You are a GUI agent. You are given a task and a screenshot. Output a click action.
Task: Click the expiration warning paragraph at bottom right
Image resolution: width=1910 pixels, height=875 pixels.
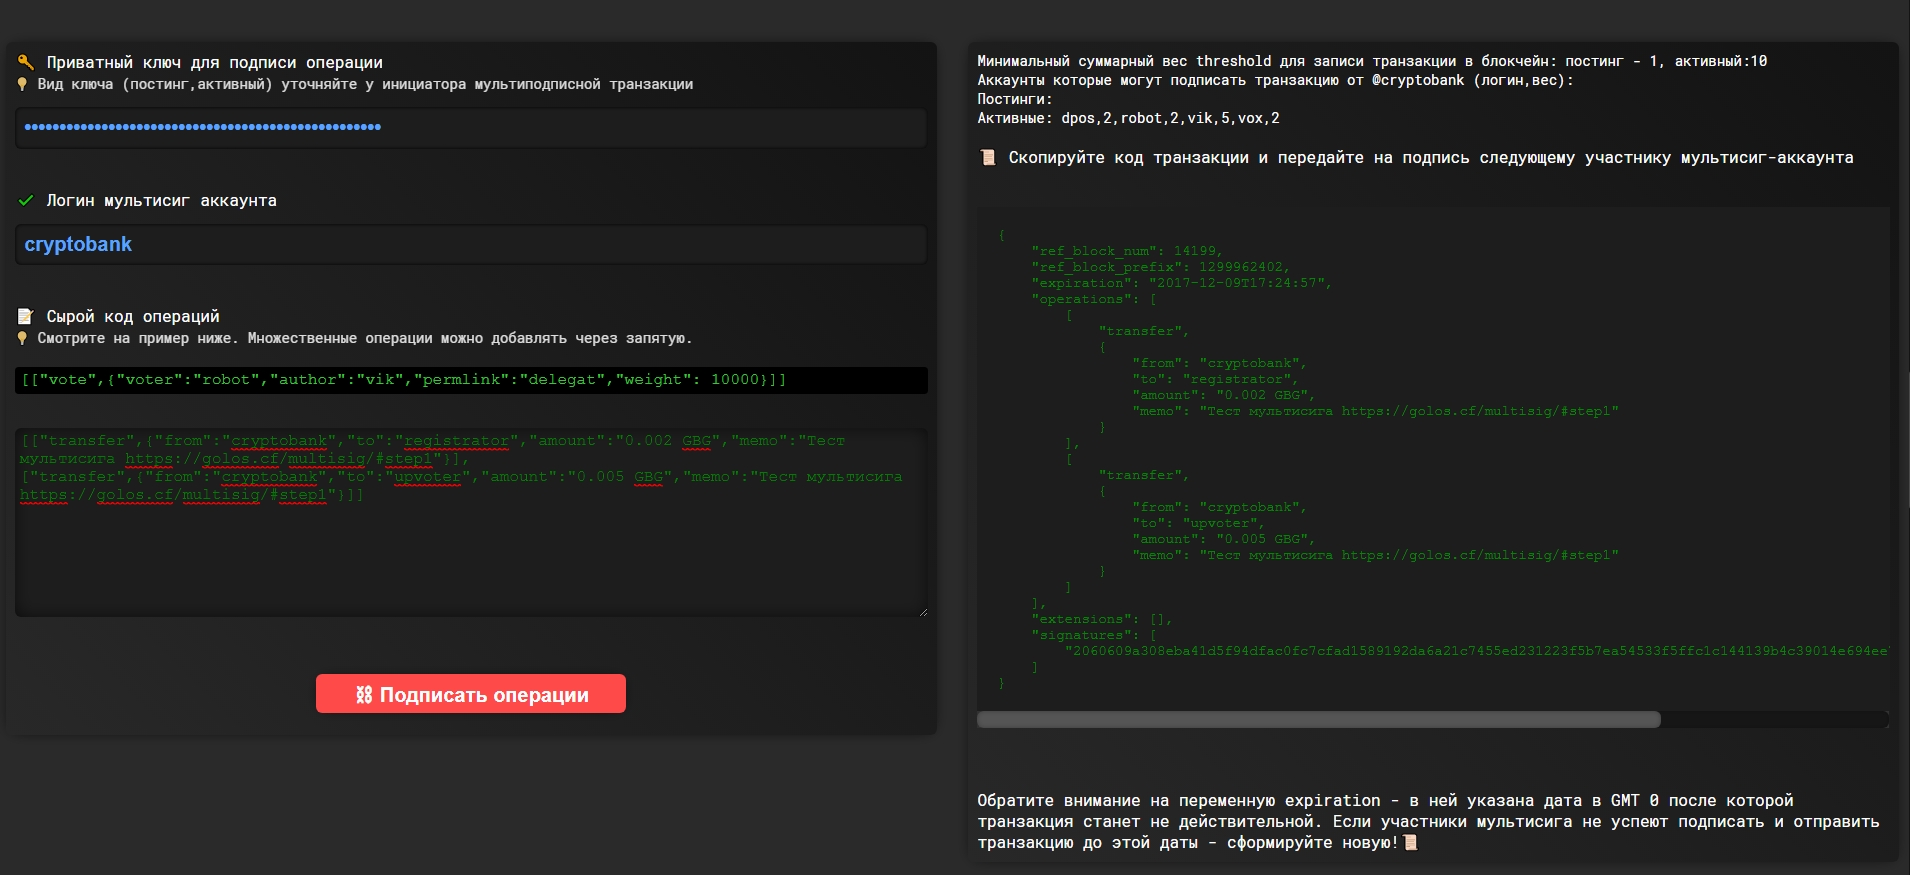point(1428,821)
